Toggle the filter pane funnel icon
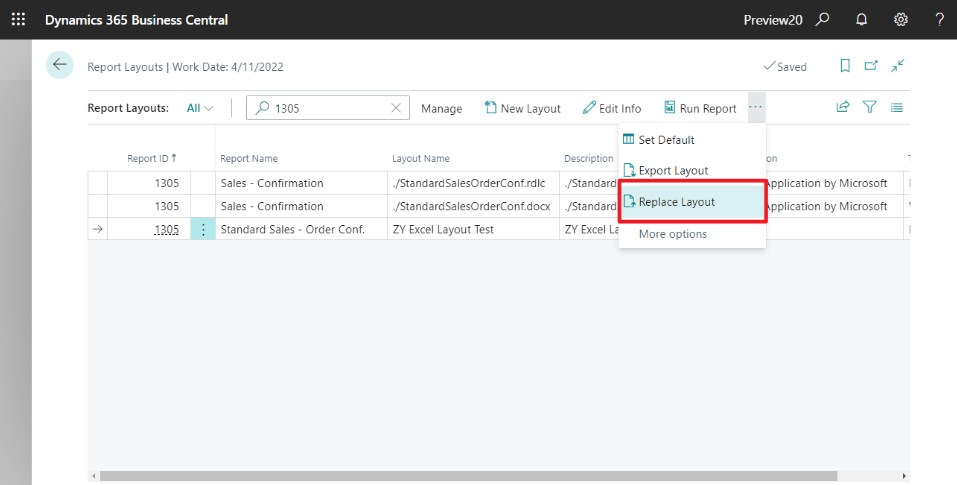This screenshot has height=485, width=957. [x=870, y=107]
